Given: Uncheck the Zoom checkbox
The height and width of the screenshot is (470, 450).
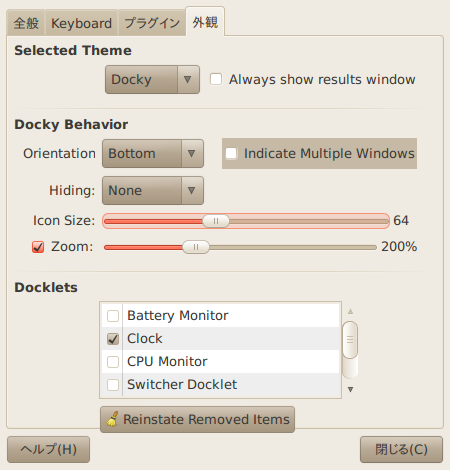Looking at the screenshot, I should pos(38,247).
